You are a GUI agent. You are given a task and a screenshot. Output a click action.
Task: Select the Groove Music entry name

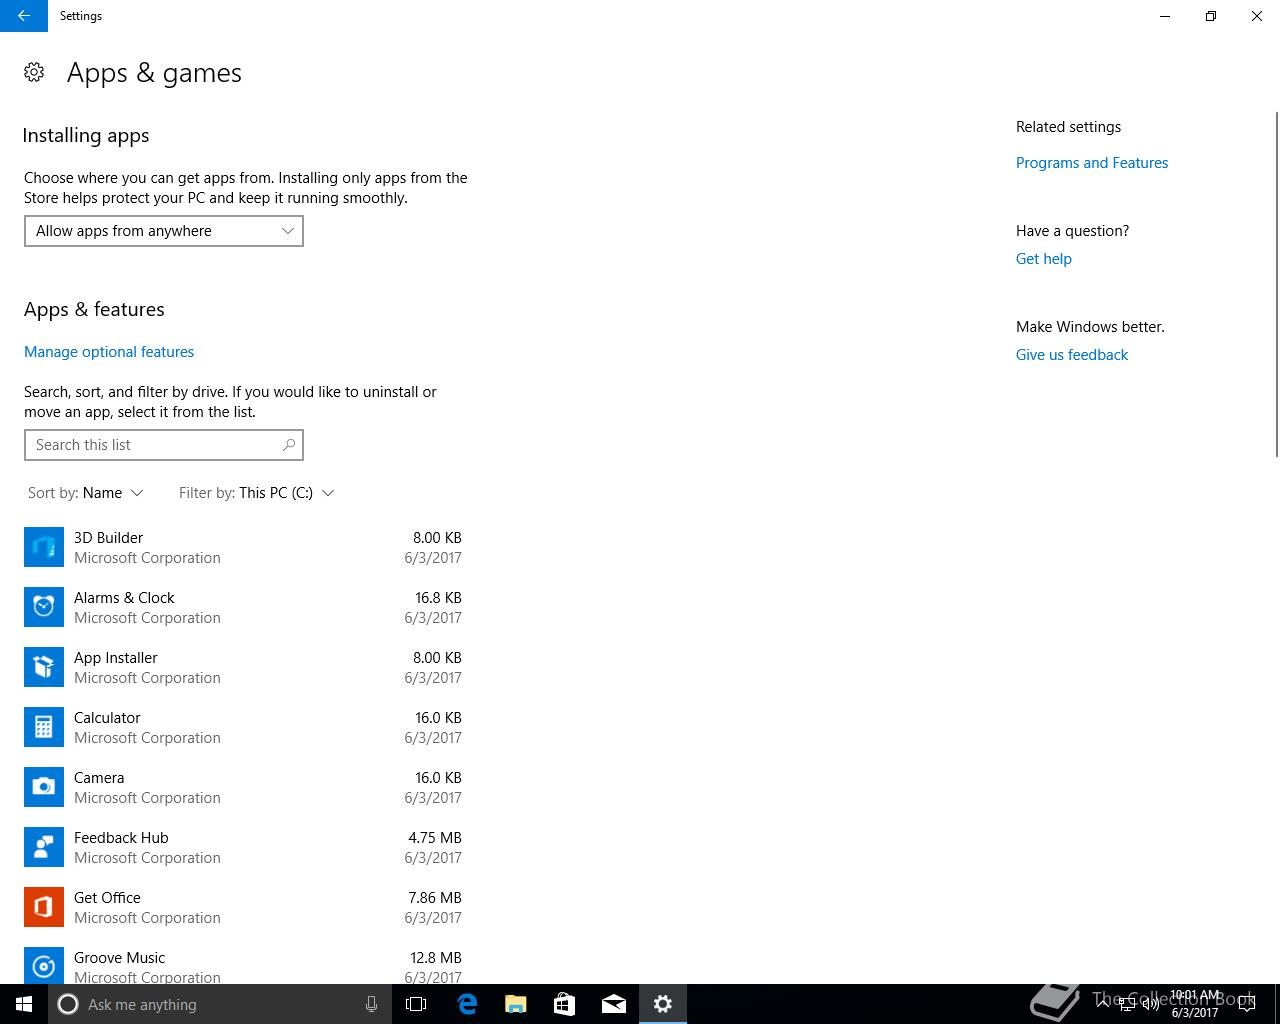tap(120, 958)
